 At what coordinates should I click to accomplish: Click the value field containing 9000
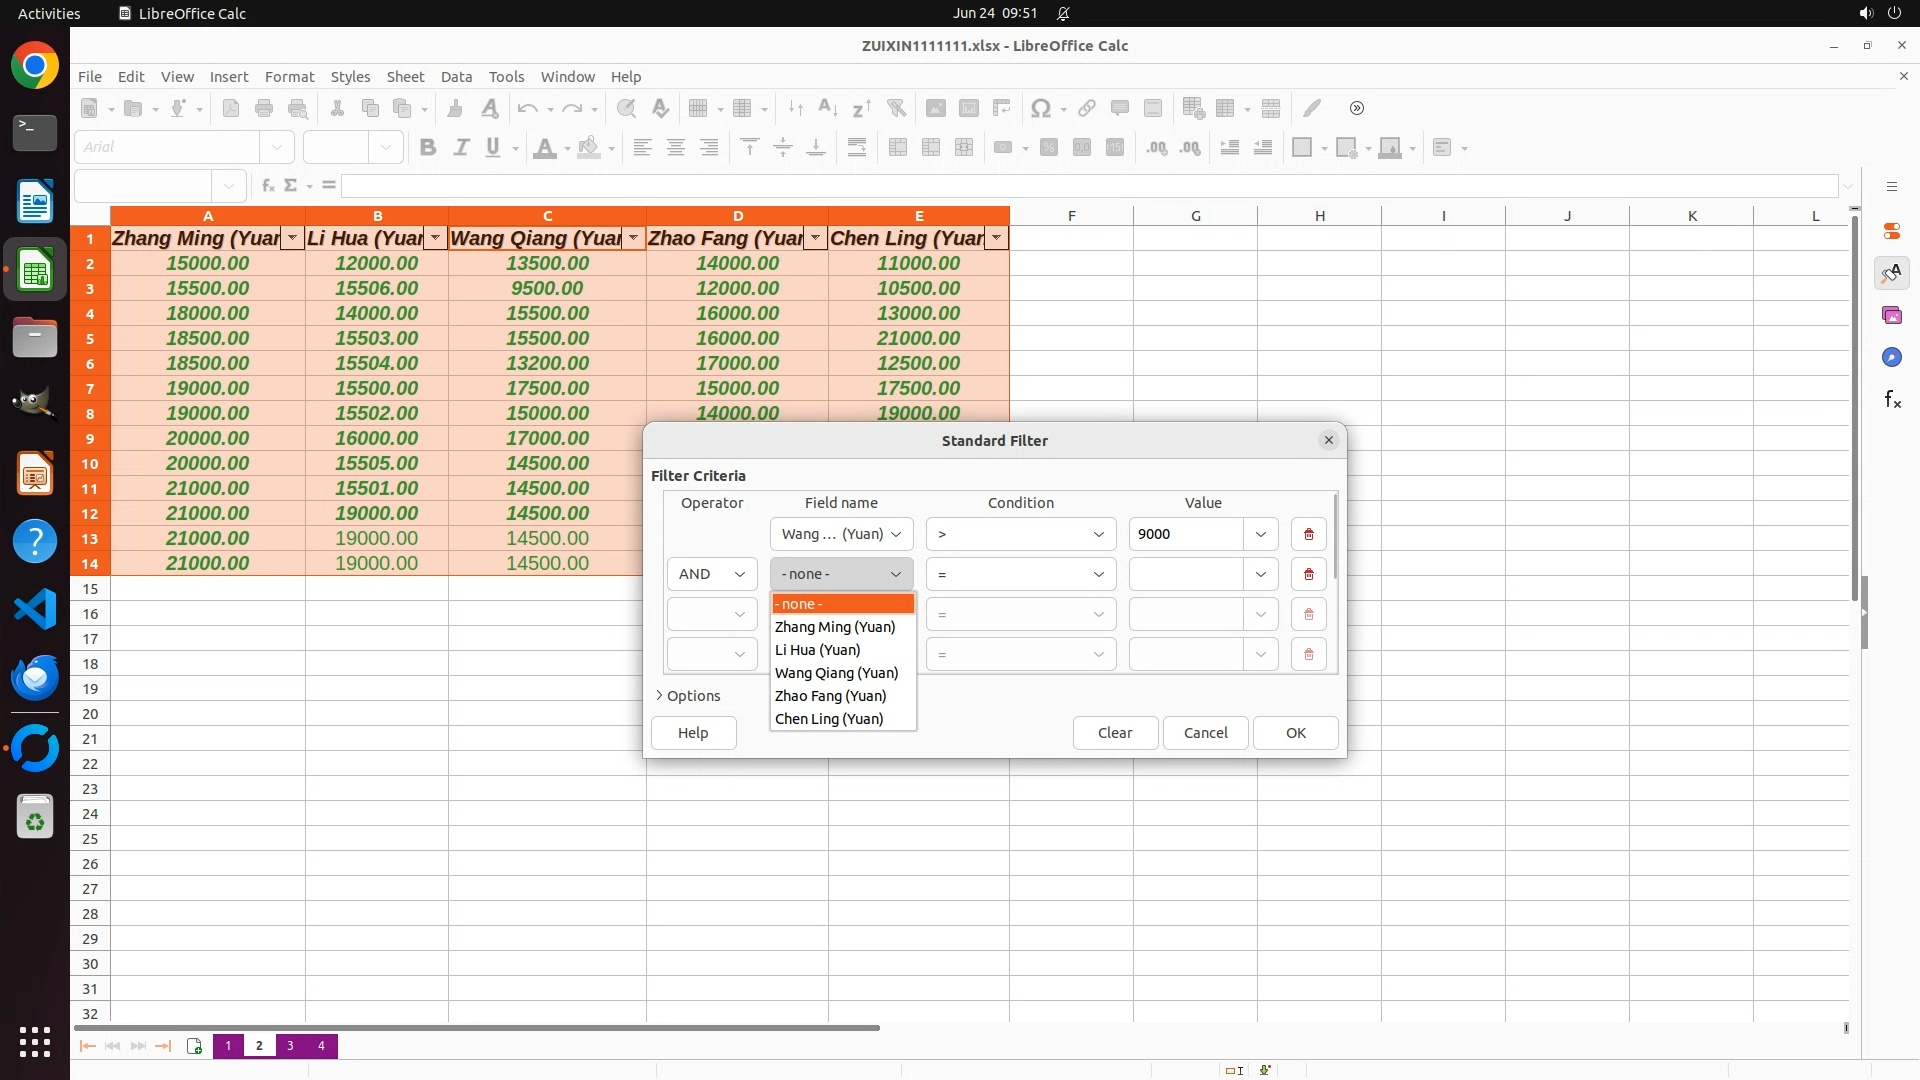pos(1186,534)
